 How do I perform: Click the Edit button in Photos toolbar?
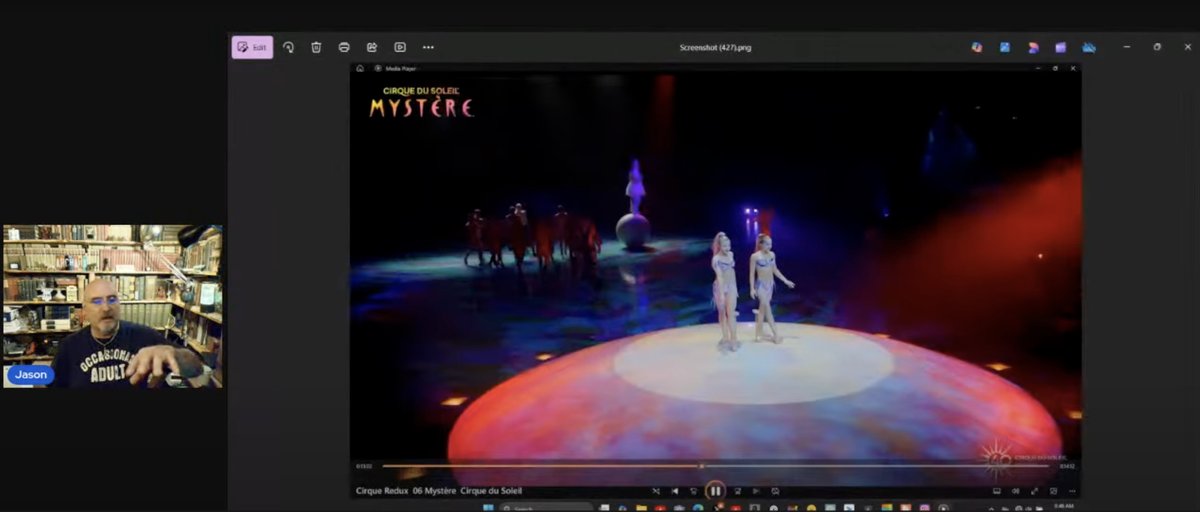click(252, 47)
